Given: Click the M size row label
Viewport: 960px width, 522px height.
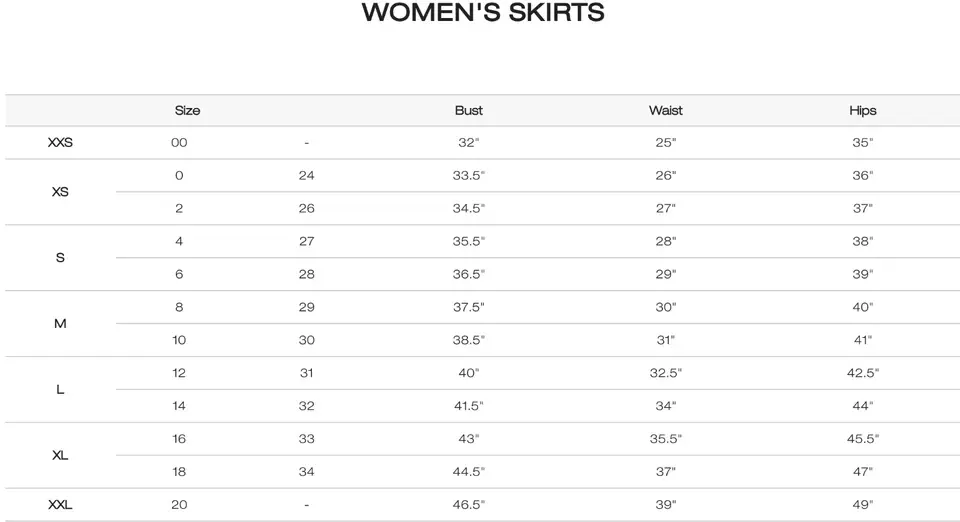Looking at the screenshot, I should pos(60,324).
